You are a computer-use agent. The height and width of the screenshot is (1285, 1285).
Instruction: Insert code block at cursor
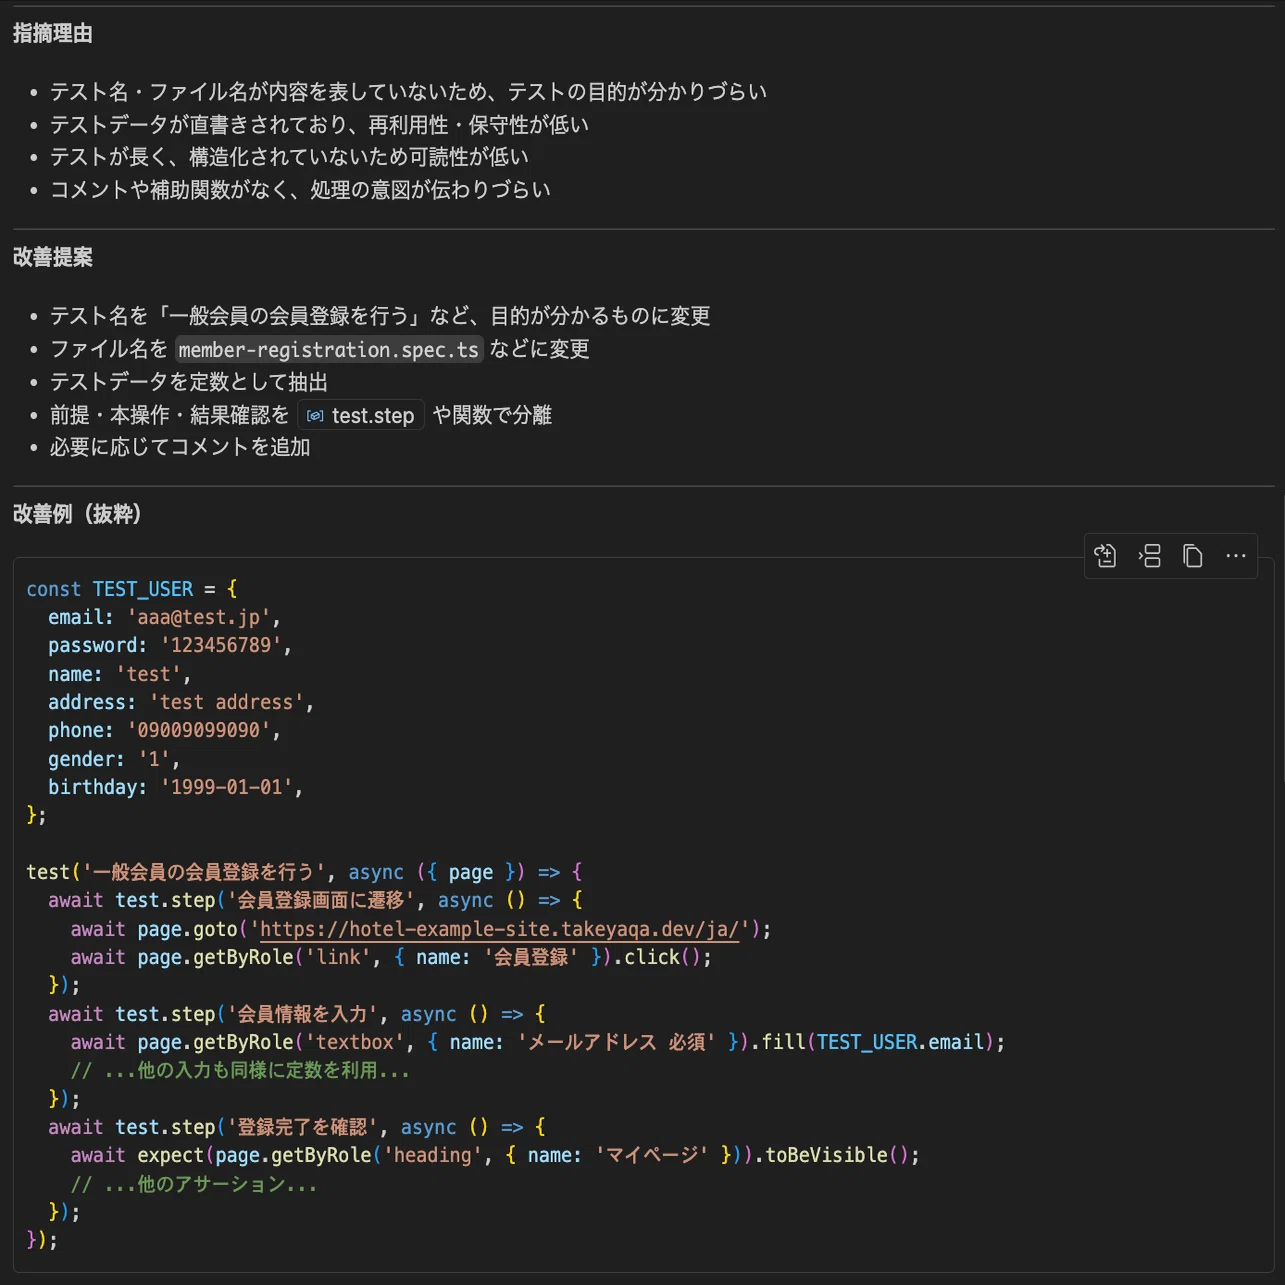pos(1149,556)
